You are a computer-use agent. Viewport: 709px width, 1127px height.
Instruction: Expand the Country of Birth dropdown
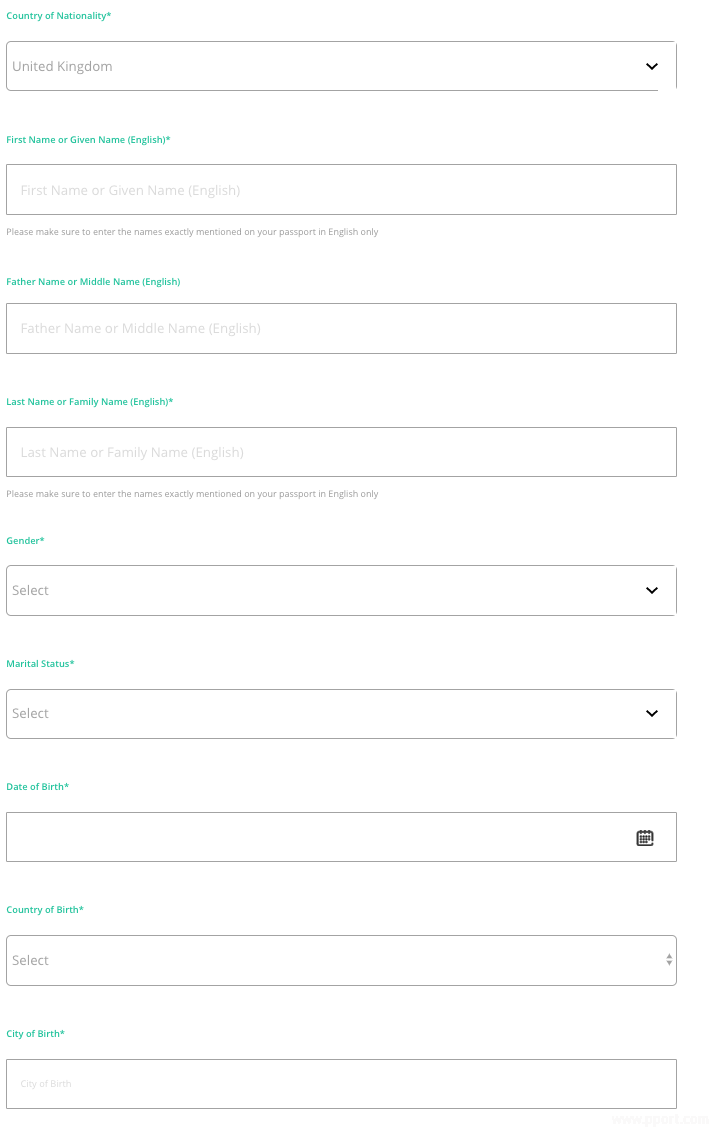(330, 960)
